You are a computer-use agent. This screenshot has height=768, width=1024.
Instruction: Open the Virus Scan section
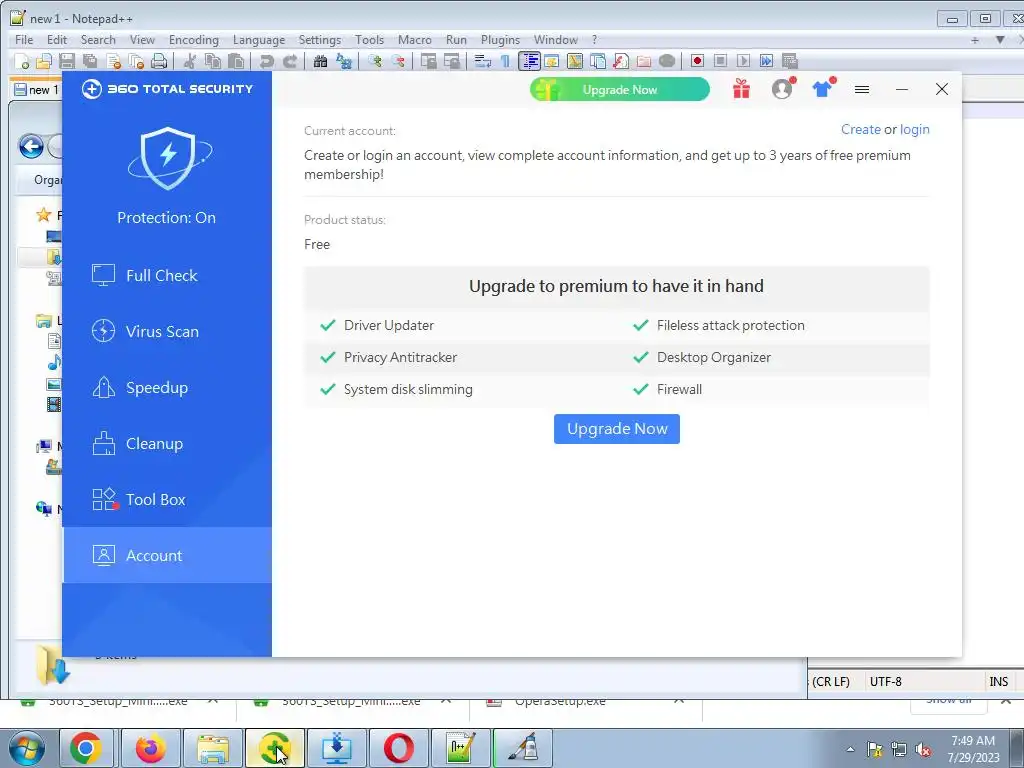click(167, 332)
